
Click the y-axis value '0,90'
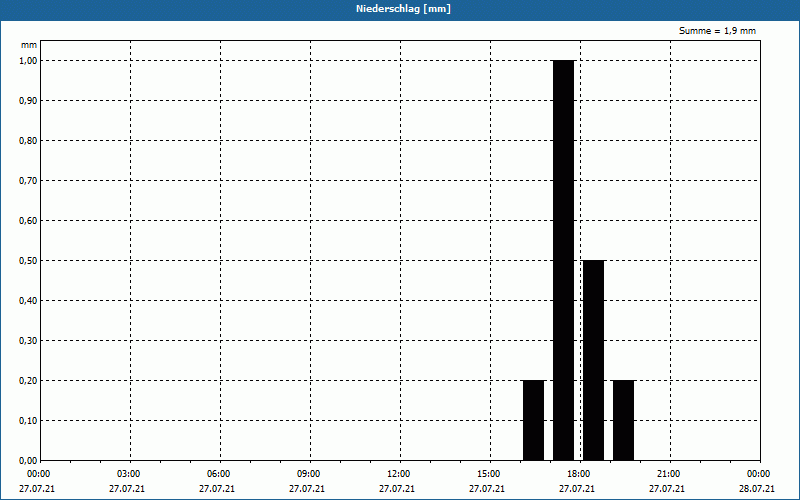(28, 101)
